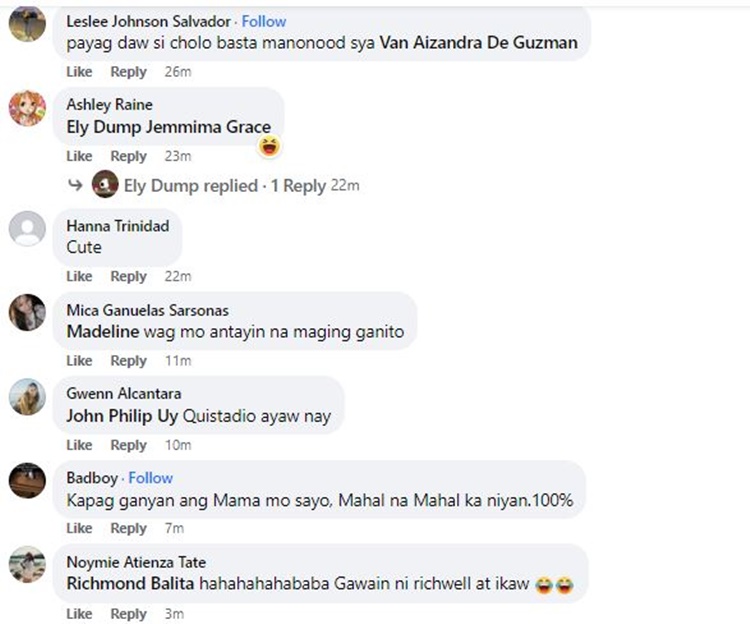This screenshot has width=750, height=624.
Task: Open tagged profile Van Aizandra De Guzman
Action: 479,43
